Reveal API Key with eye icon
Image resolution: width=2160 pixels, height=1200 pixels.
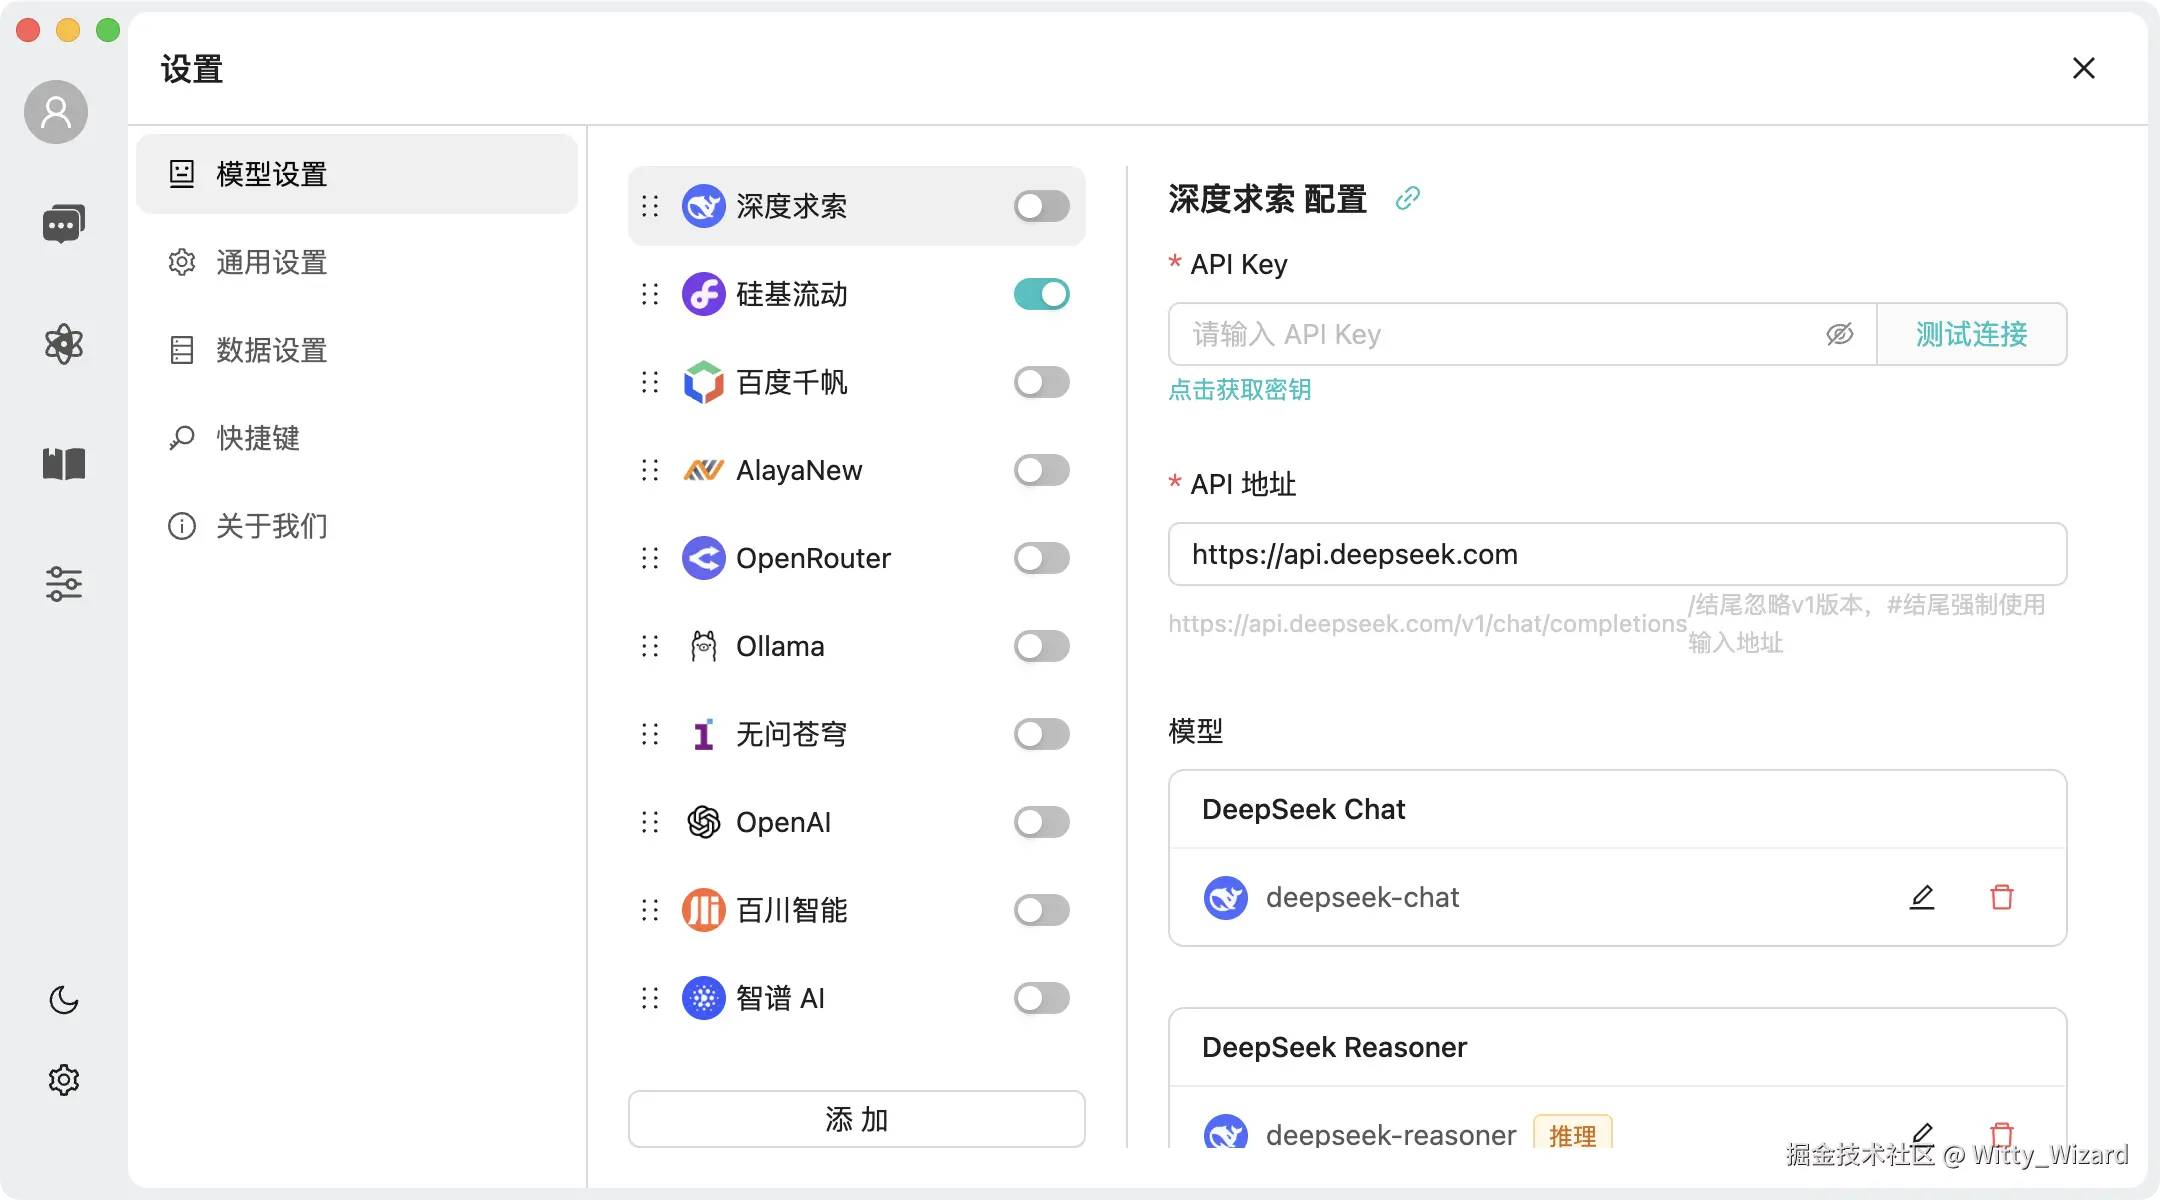[x=1840, y=334]
